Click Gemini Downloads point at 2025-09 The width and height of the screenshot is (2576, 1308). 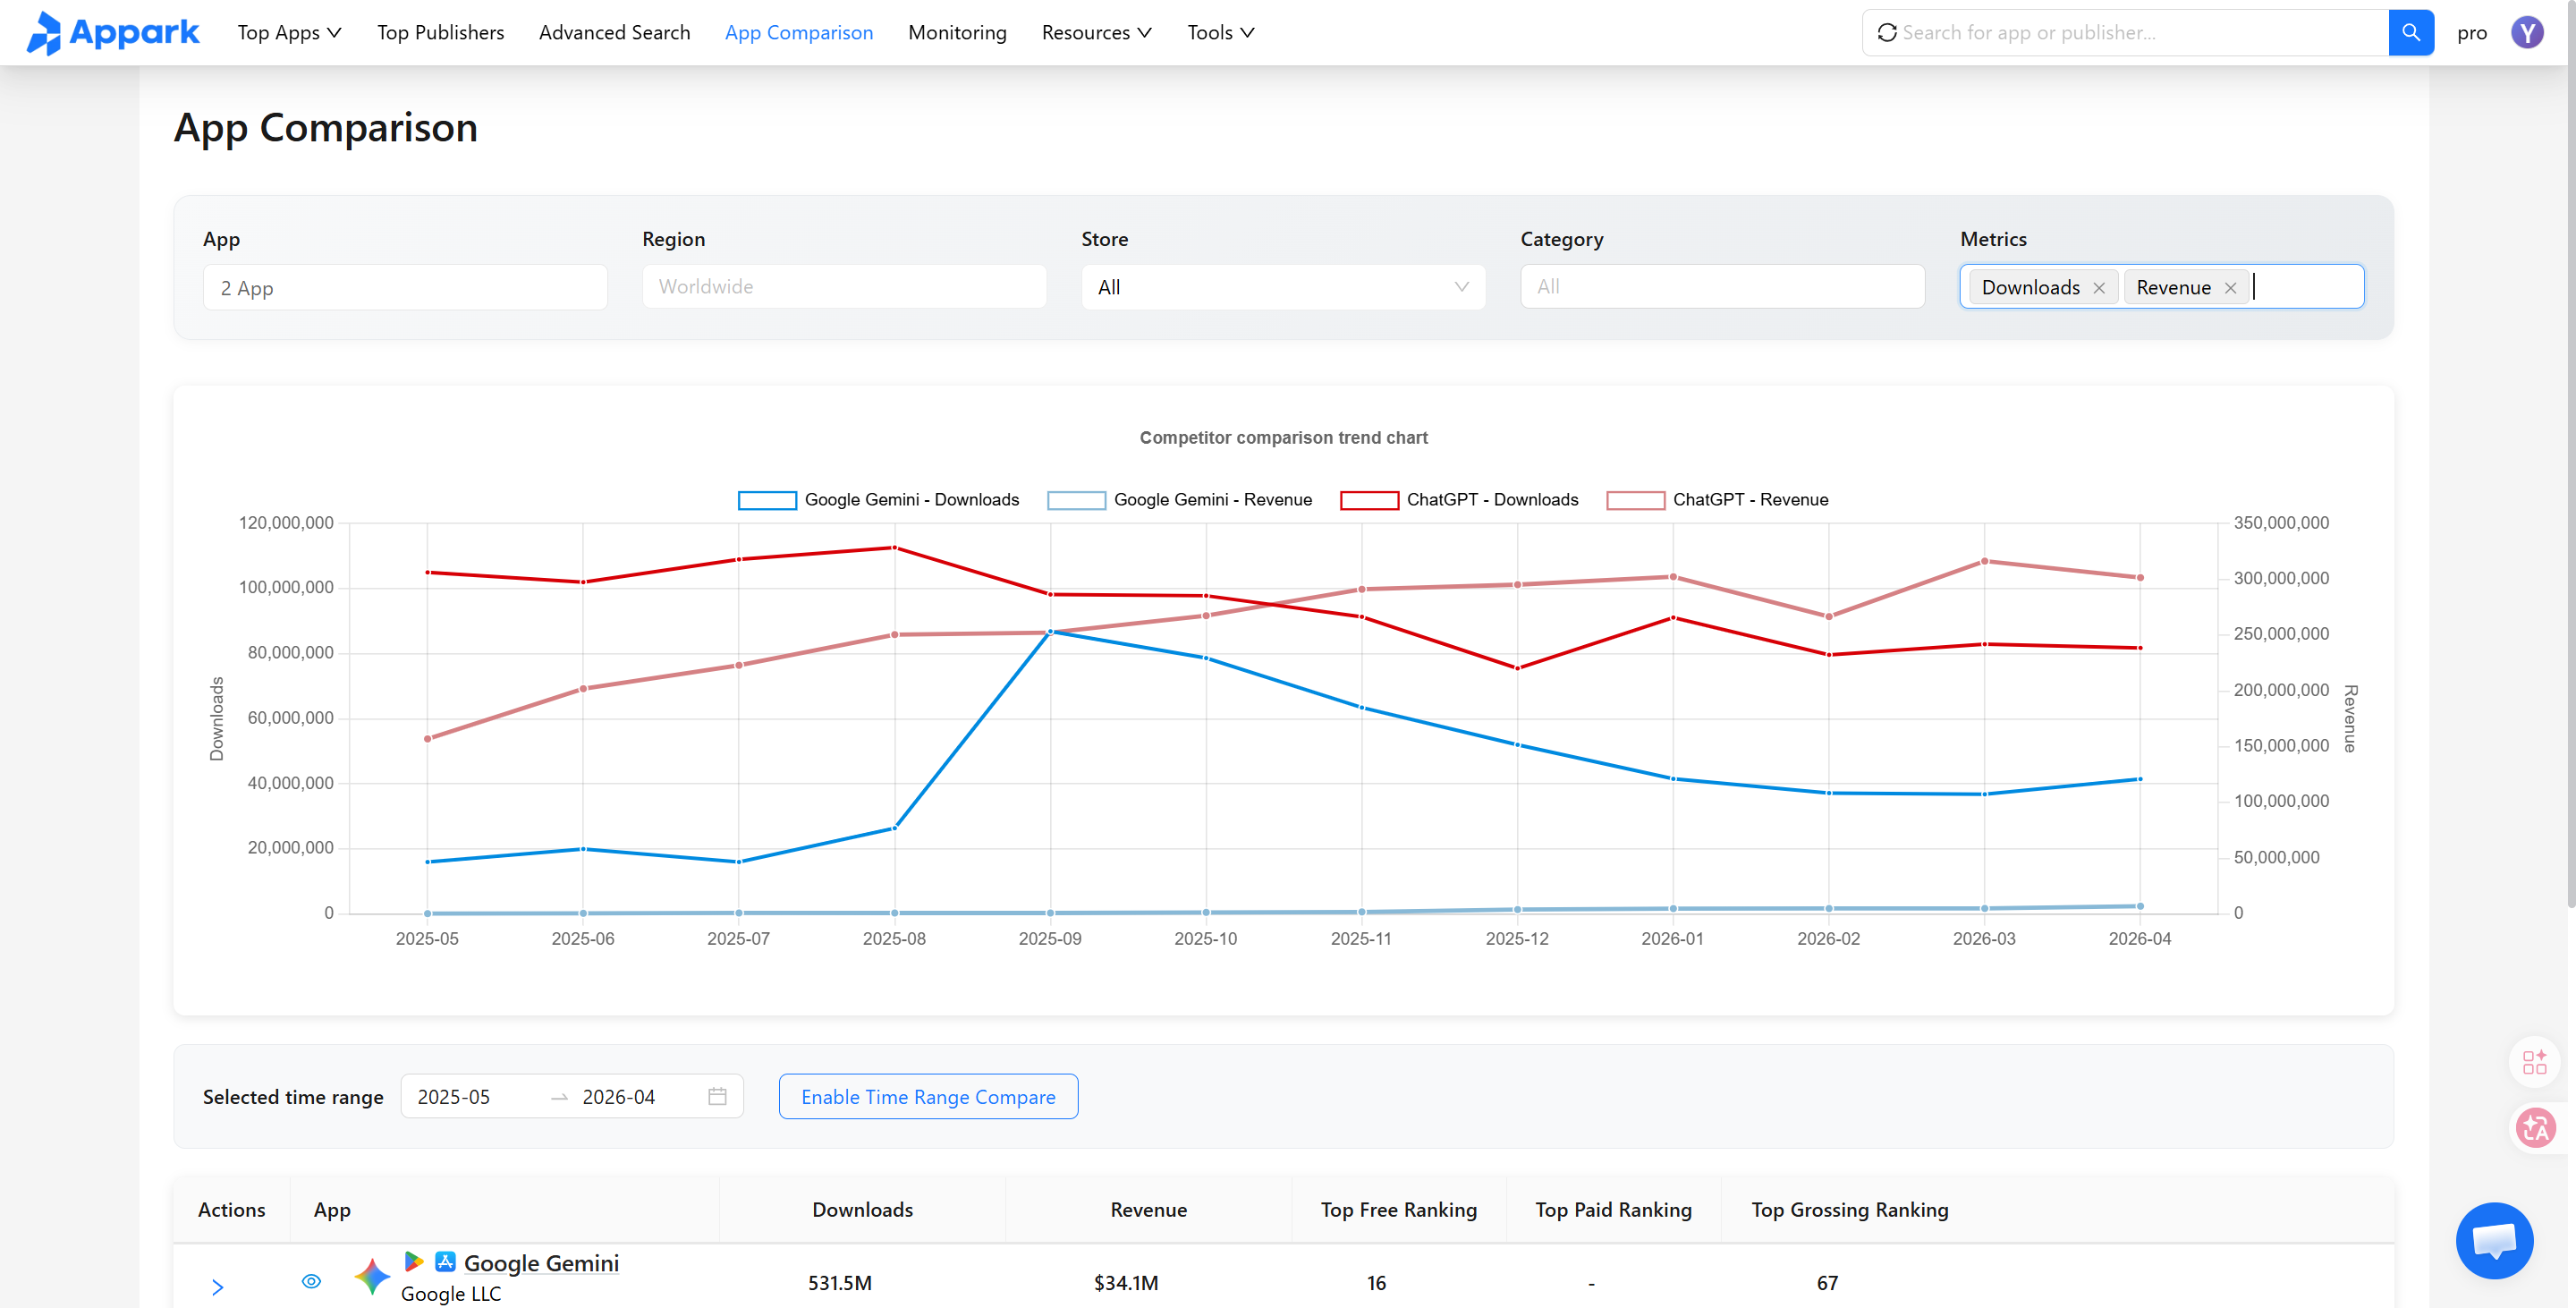pyautogui.click(x=1050, y=632)
